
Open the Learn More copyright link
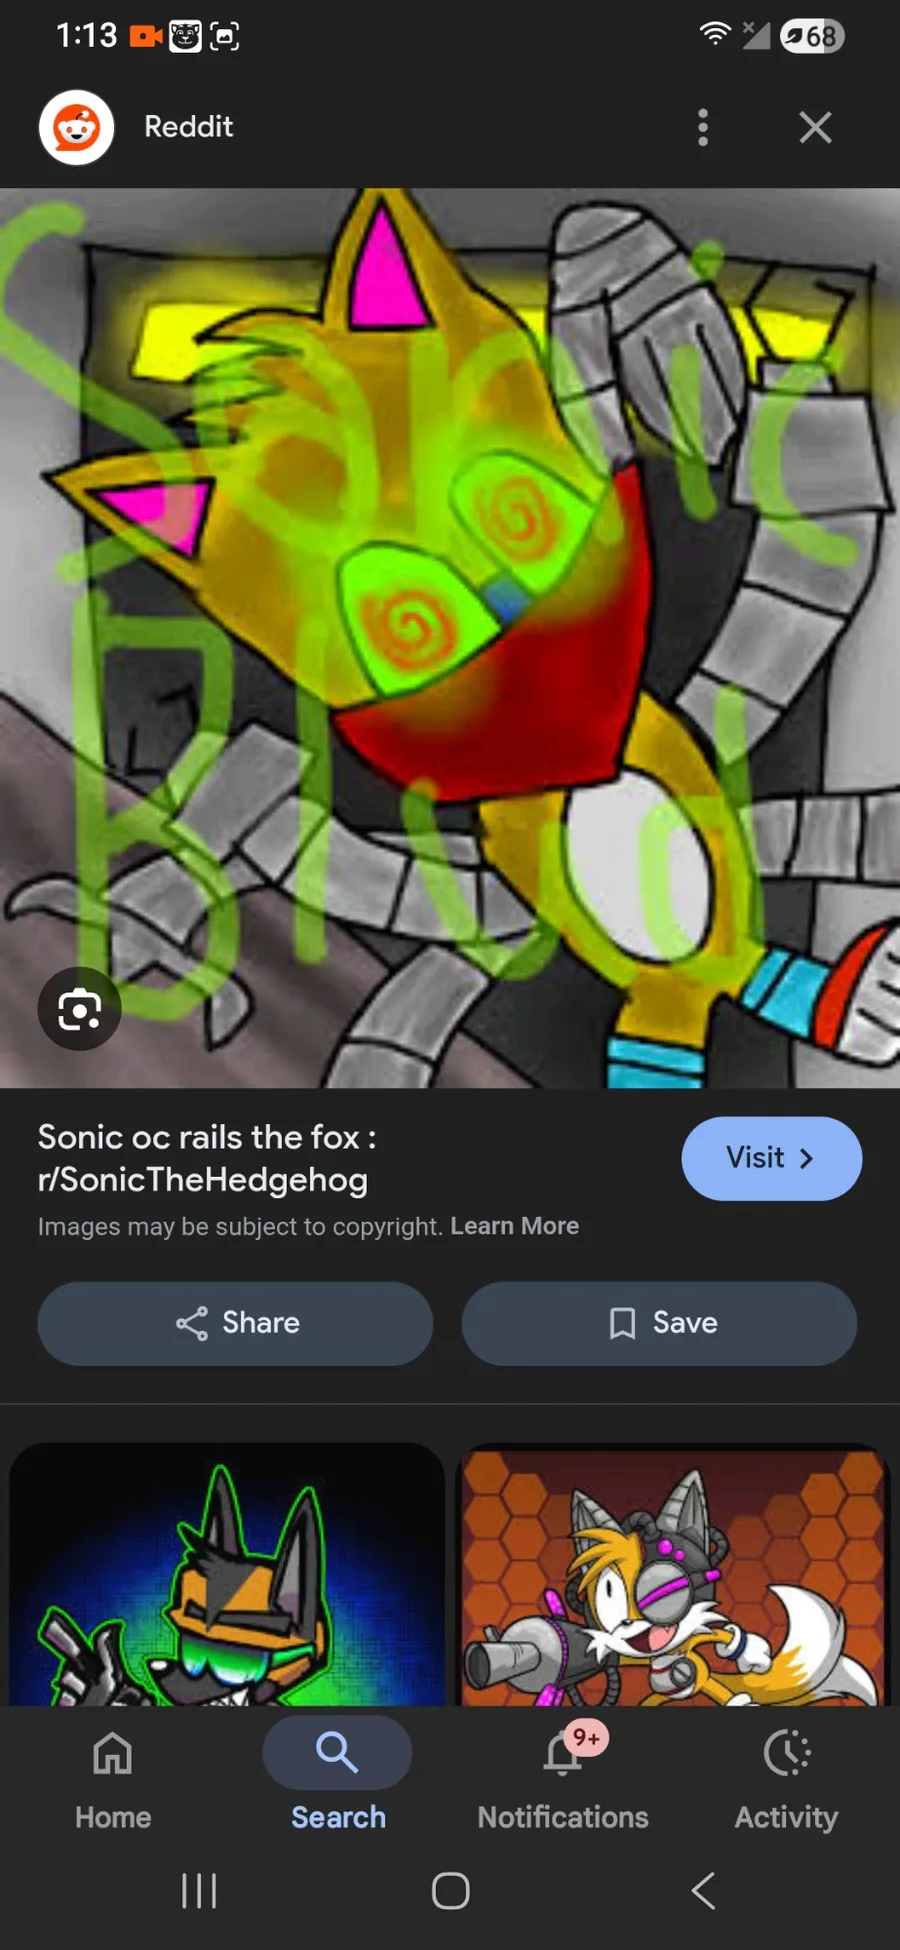click(514, 1226)
